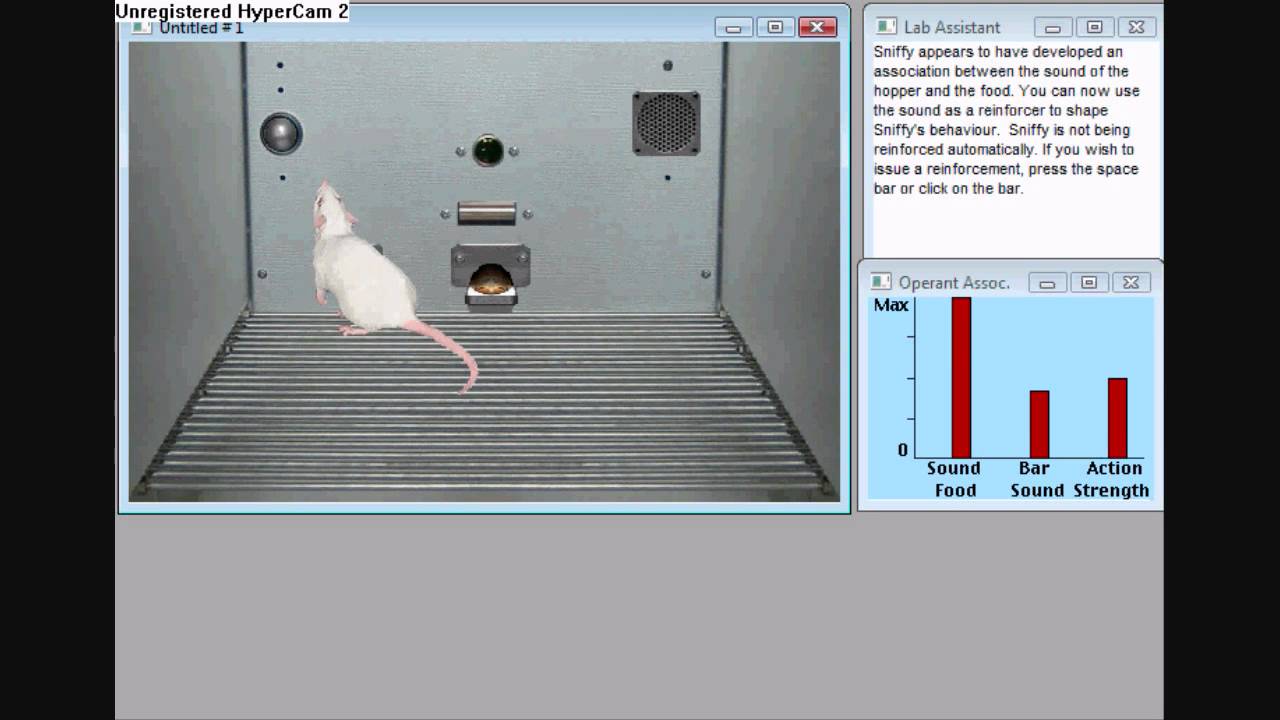Click the round water spout in the cage
The image size is (1280, 720).
[x=281, y=133]
